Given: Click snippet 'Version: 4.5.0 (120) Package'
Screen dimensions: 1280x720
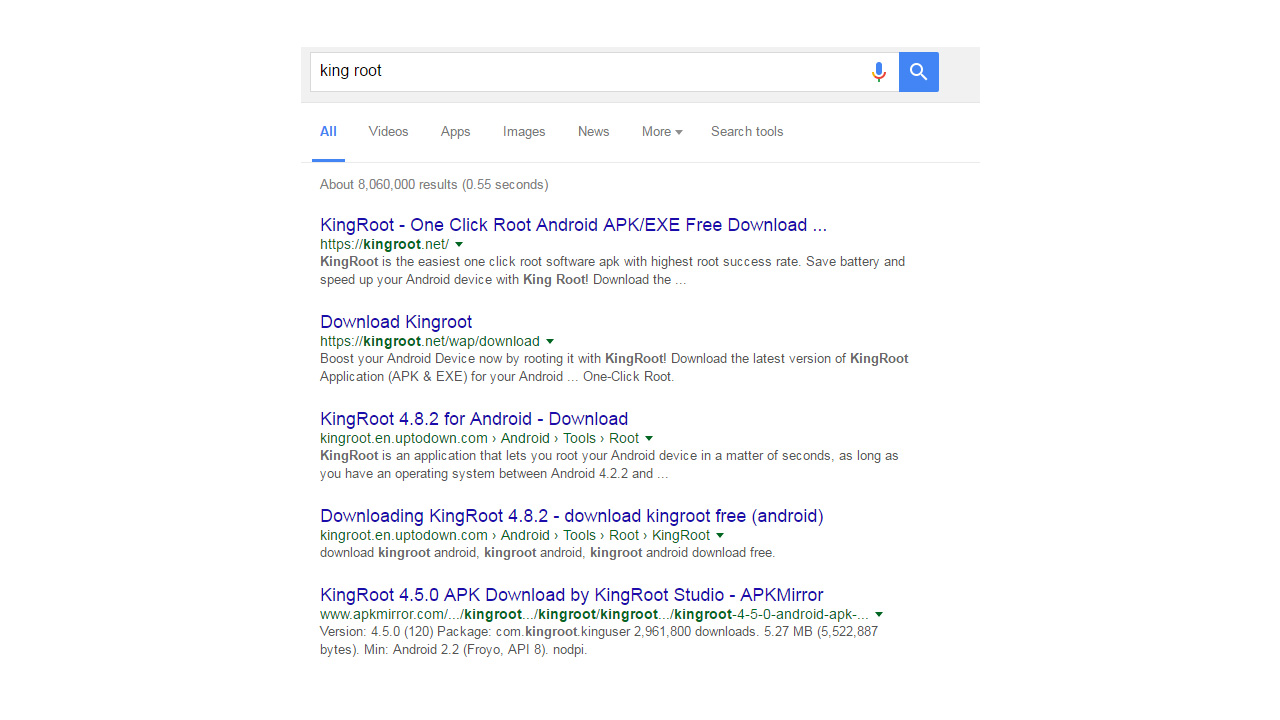Looking at the screenshot, I should click(x=599, y=641).
